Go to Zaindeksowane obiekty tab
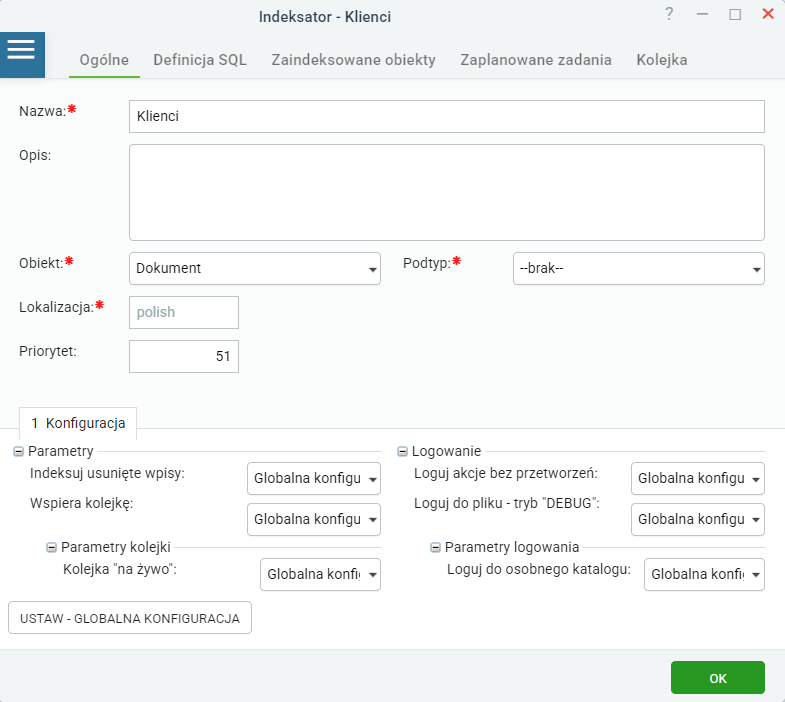Viewport: 785px width, 702px height. coord(353,60)
